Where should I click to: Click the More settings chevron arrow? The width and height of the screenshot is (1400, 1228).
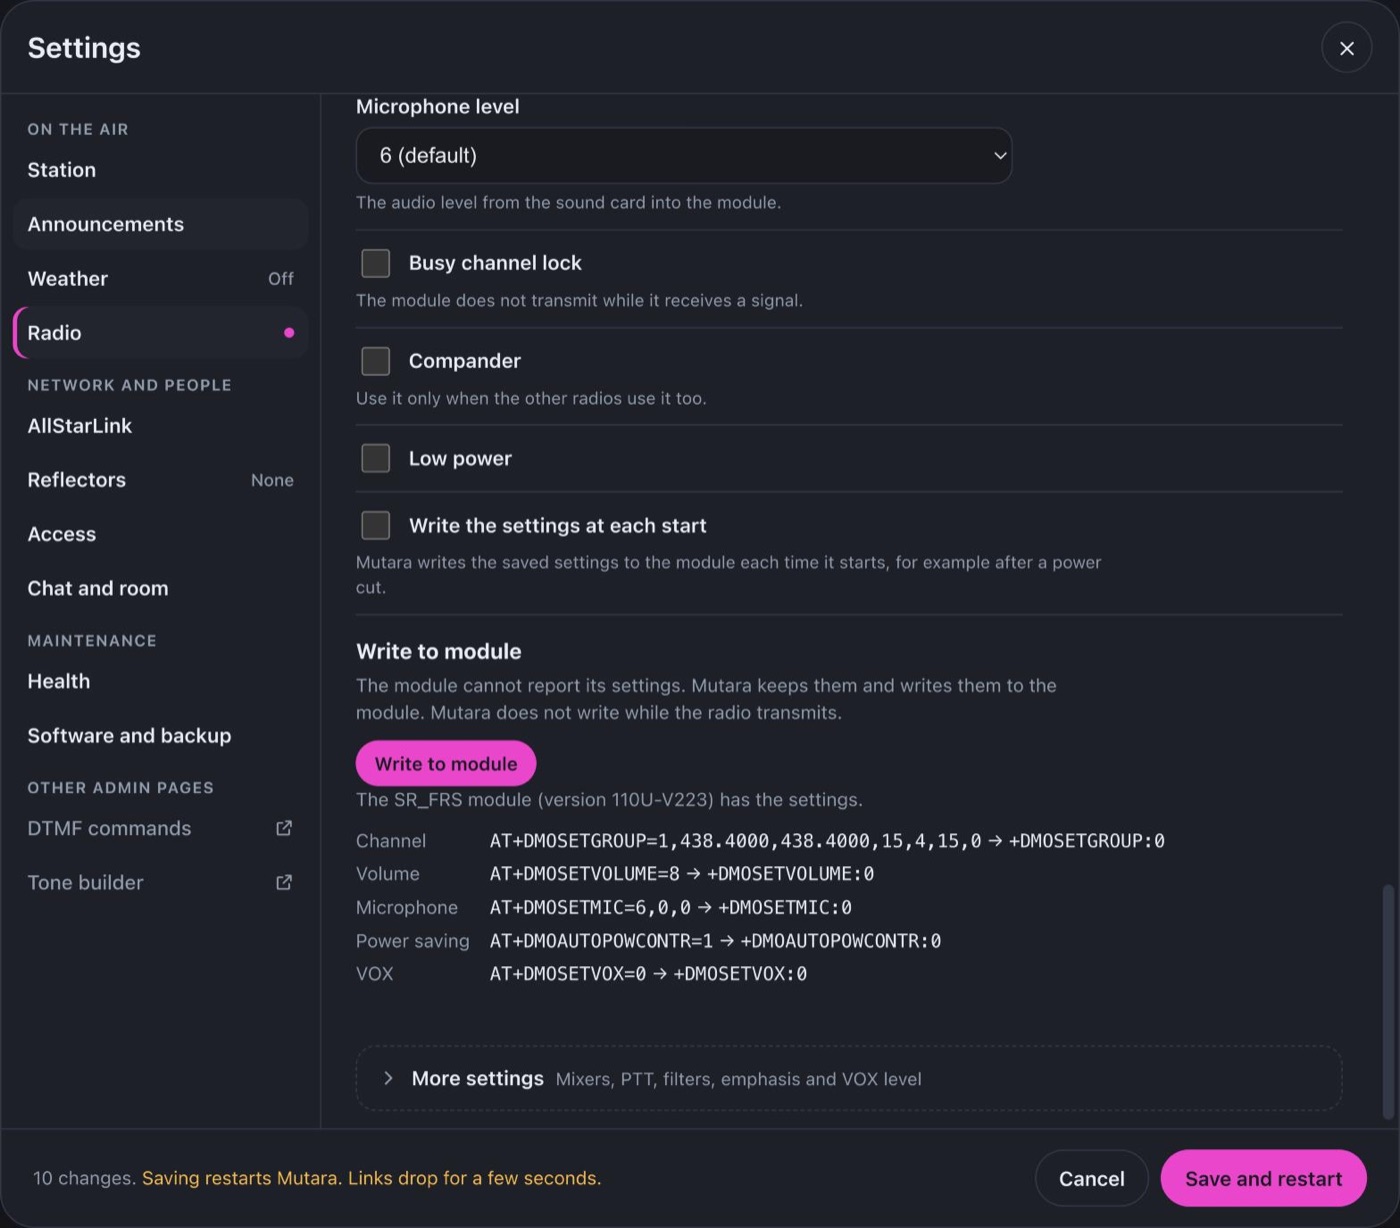[x=388, y=1078]
